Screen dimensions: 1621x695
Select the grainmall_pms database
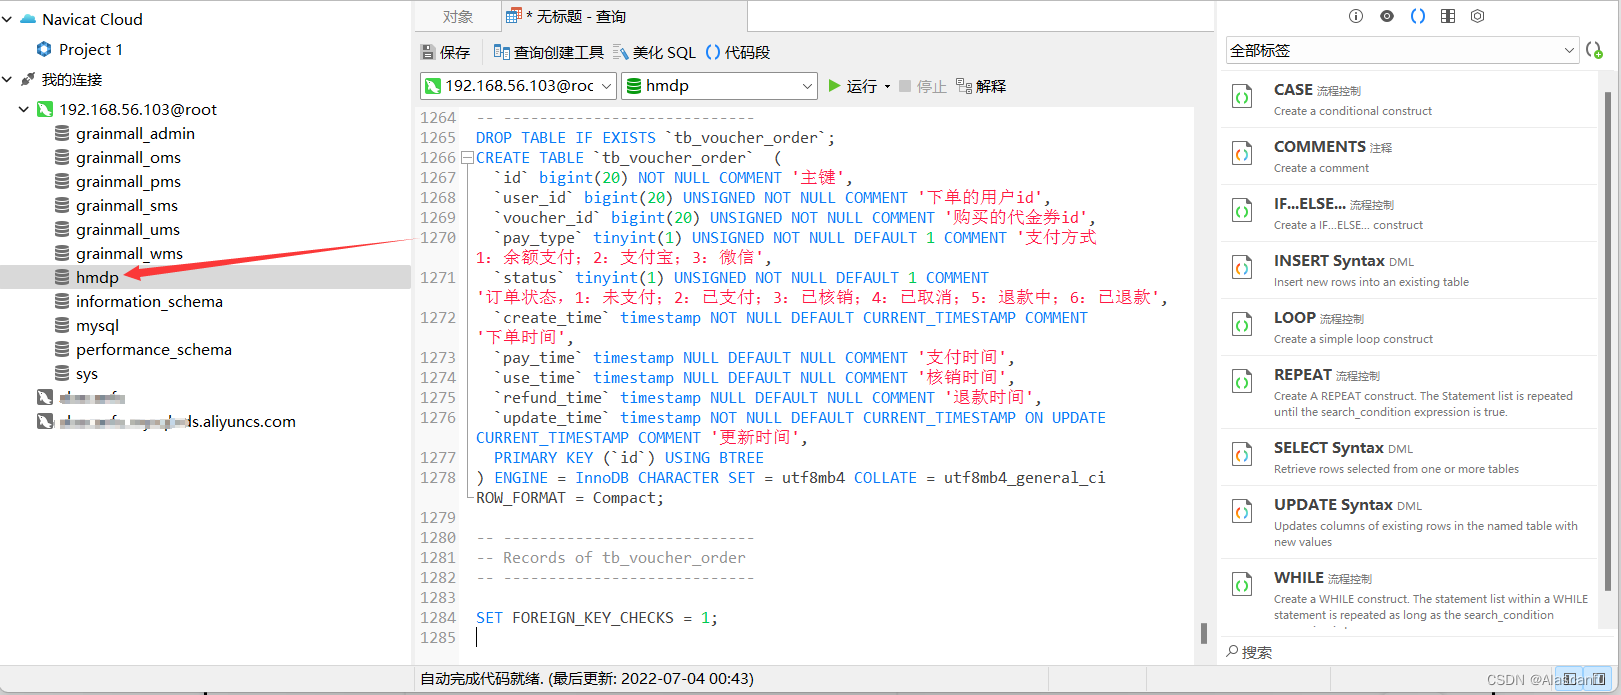pos(128,181)
